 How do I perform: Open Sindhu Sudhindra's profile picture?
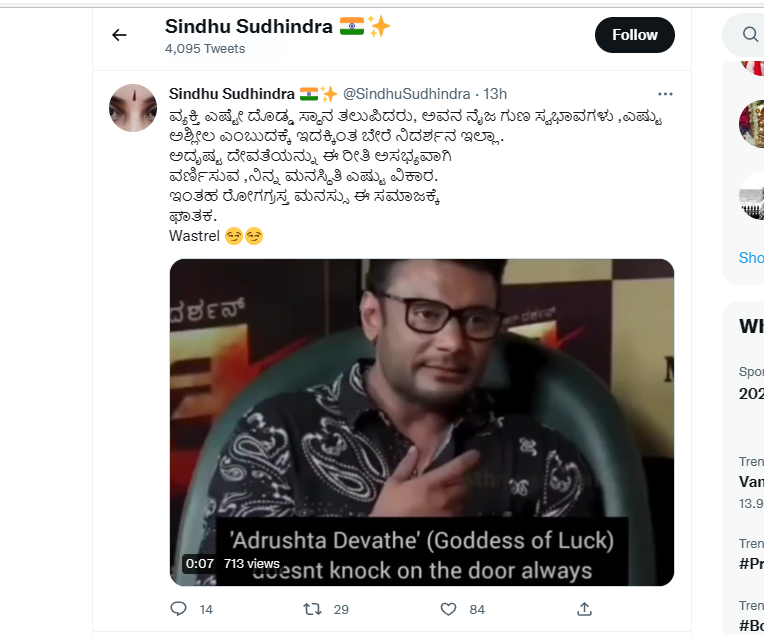(133, 108)
